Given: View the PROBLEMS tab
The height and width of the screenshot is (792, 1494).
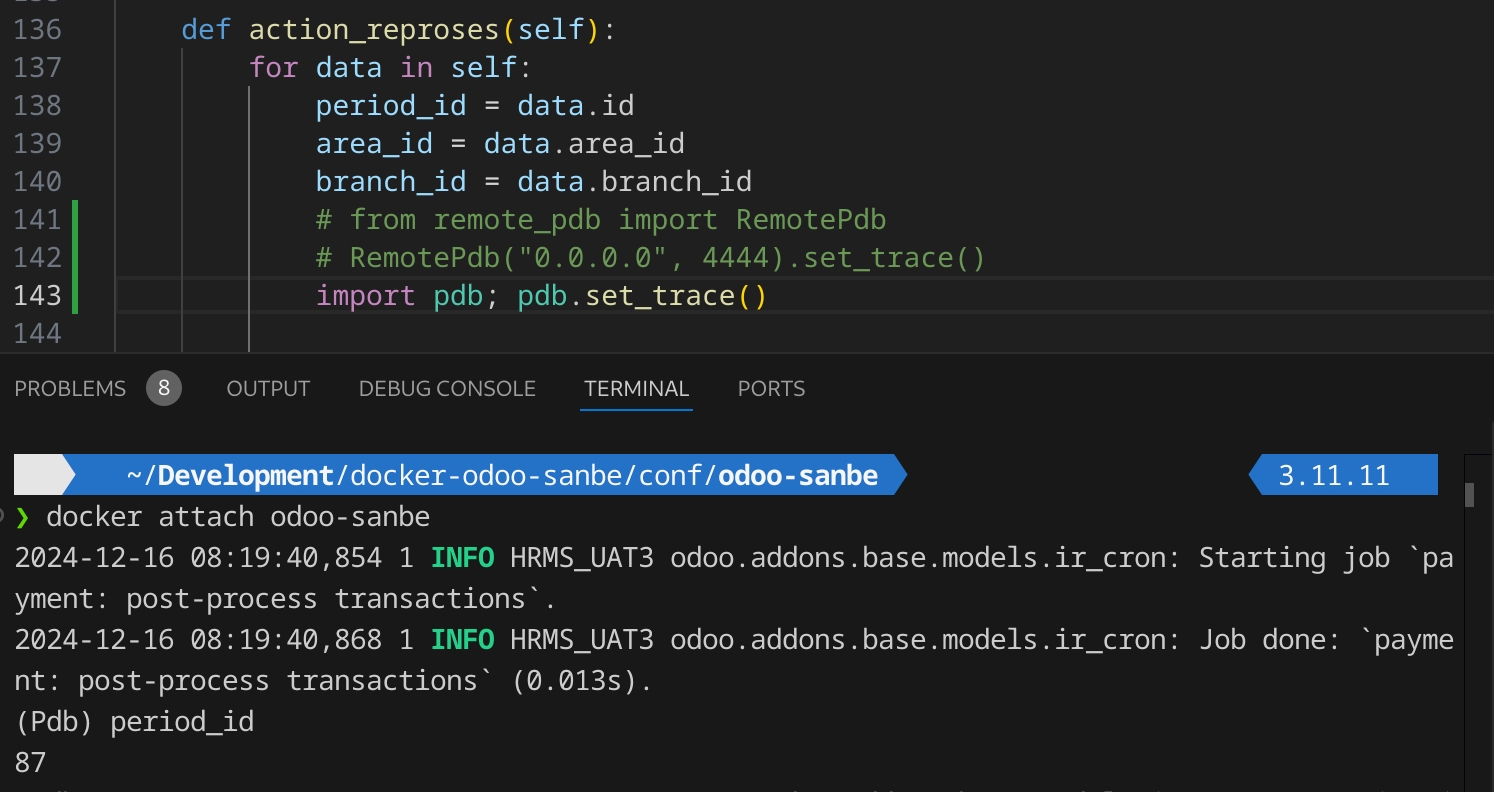Looking at the screenshot, I should click(70, 388).
